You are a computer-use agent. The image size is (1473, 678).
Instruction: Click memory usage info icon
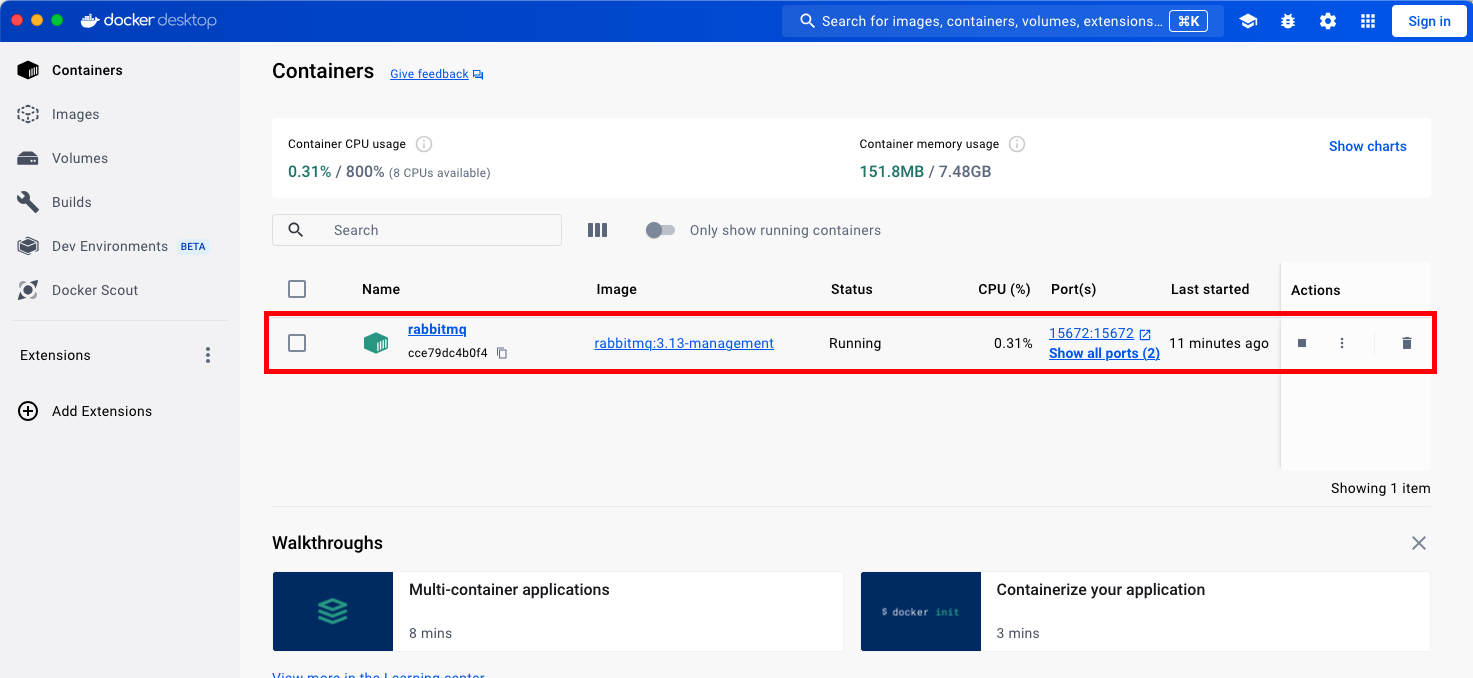[1017, 144]
